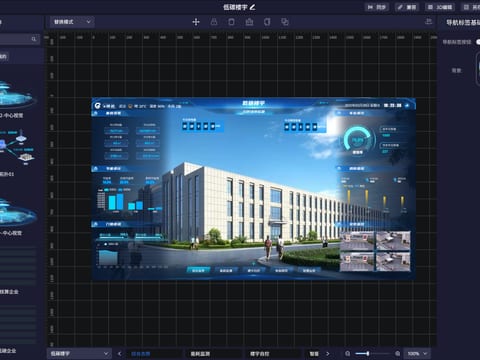Viewport: 480px width, 360px height.
Task: Toggle the switch in the right properties panel
Action: point(478,42)
